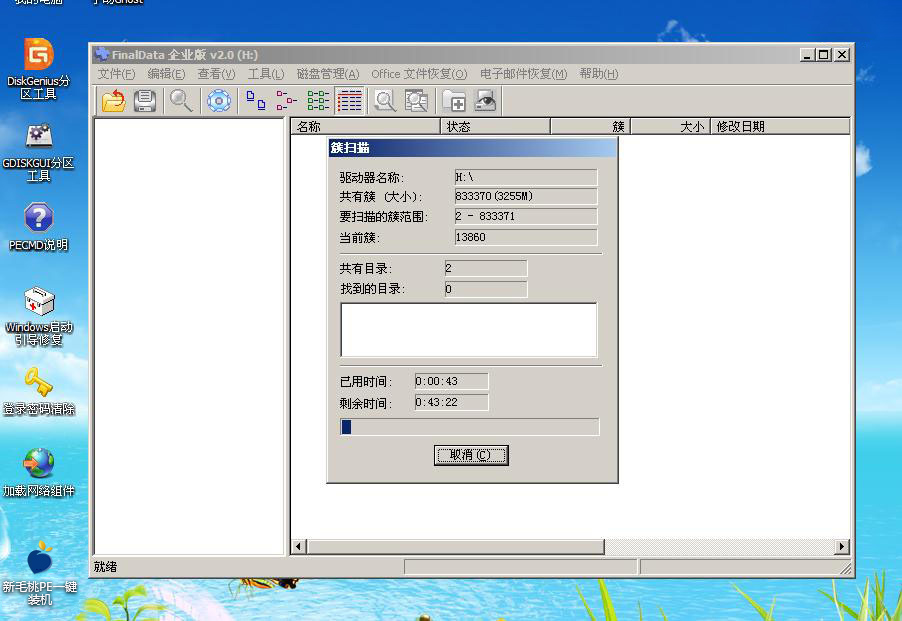Open the 编辑(E) menu
This screenshot has width=902, height=621.
(166, 74)
